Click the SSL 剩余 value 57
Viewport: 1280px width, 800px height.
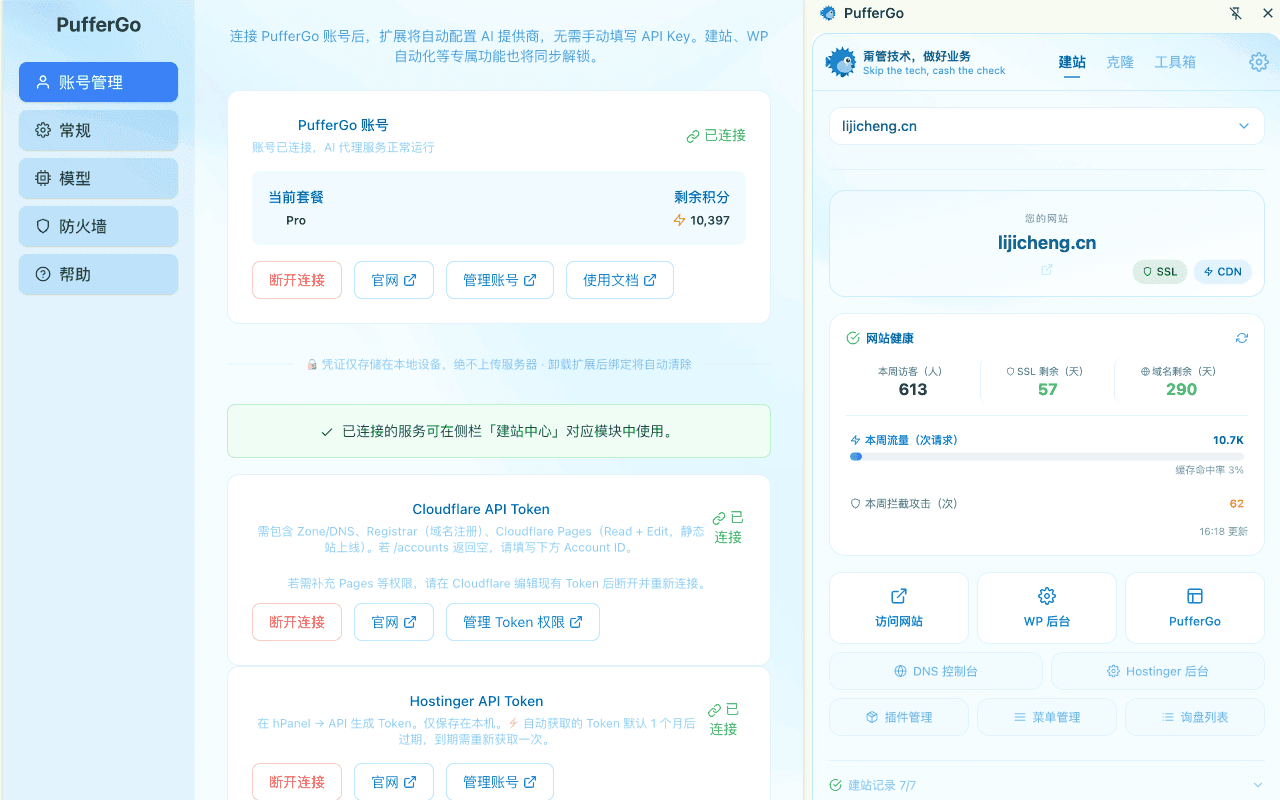[x=1047, y=389]
